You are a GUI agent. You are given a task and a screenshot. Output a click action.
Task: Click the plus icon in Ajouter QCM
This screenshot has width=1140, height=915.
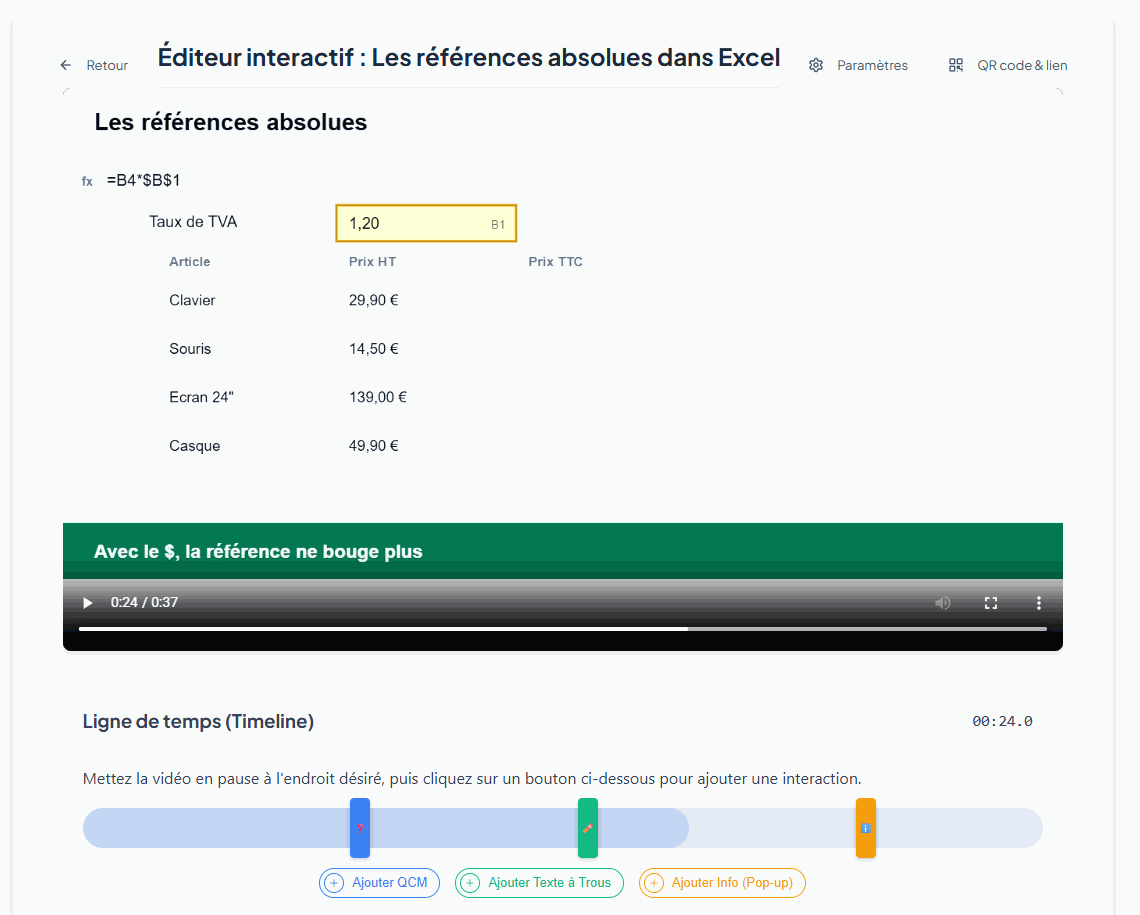(x=334, y=883)
